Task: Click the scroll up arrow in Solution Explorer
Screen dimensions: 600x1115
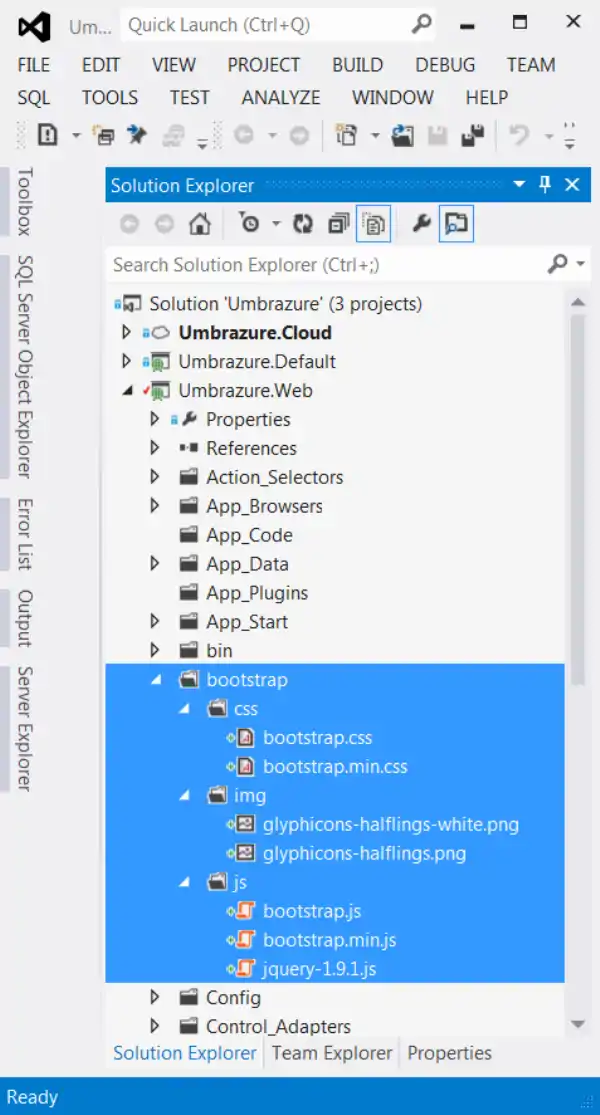Action: pyautogui.click(x=578, y=303)
